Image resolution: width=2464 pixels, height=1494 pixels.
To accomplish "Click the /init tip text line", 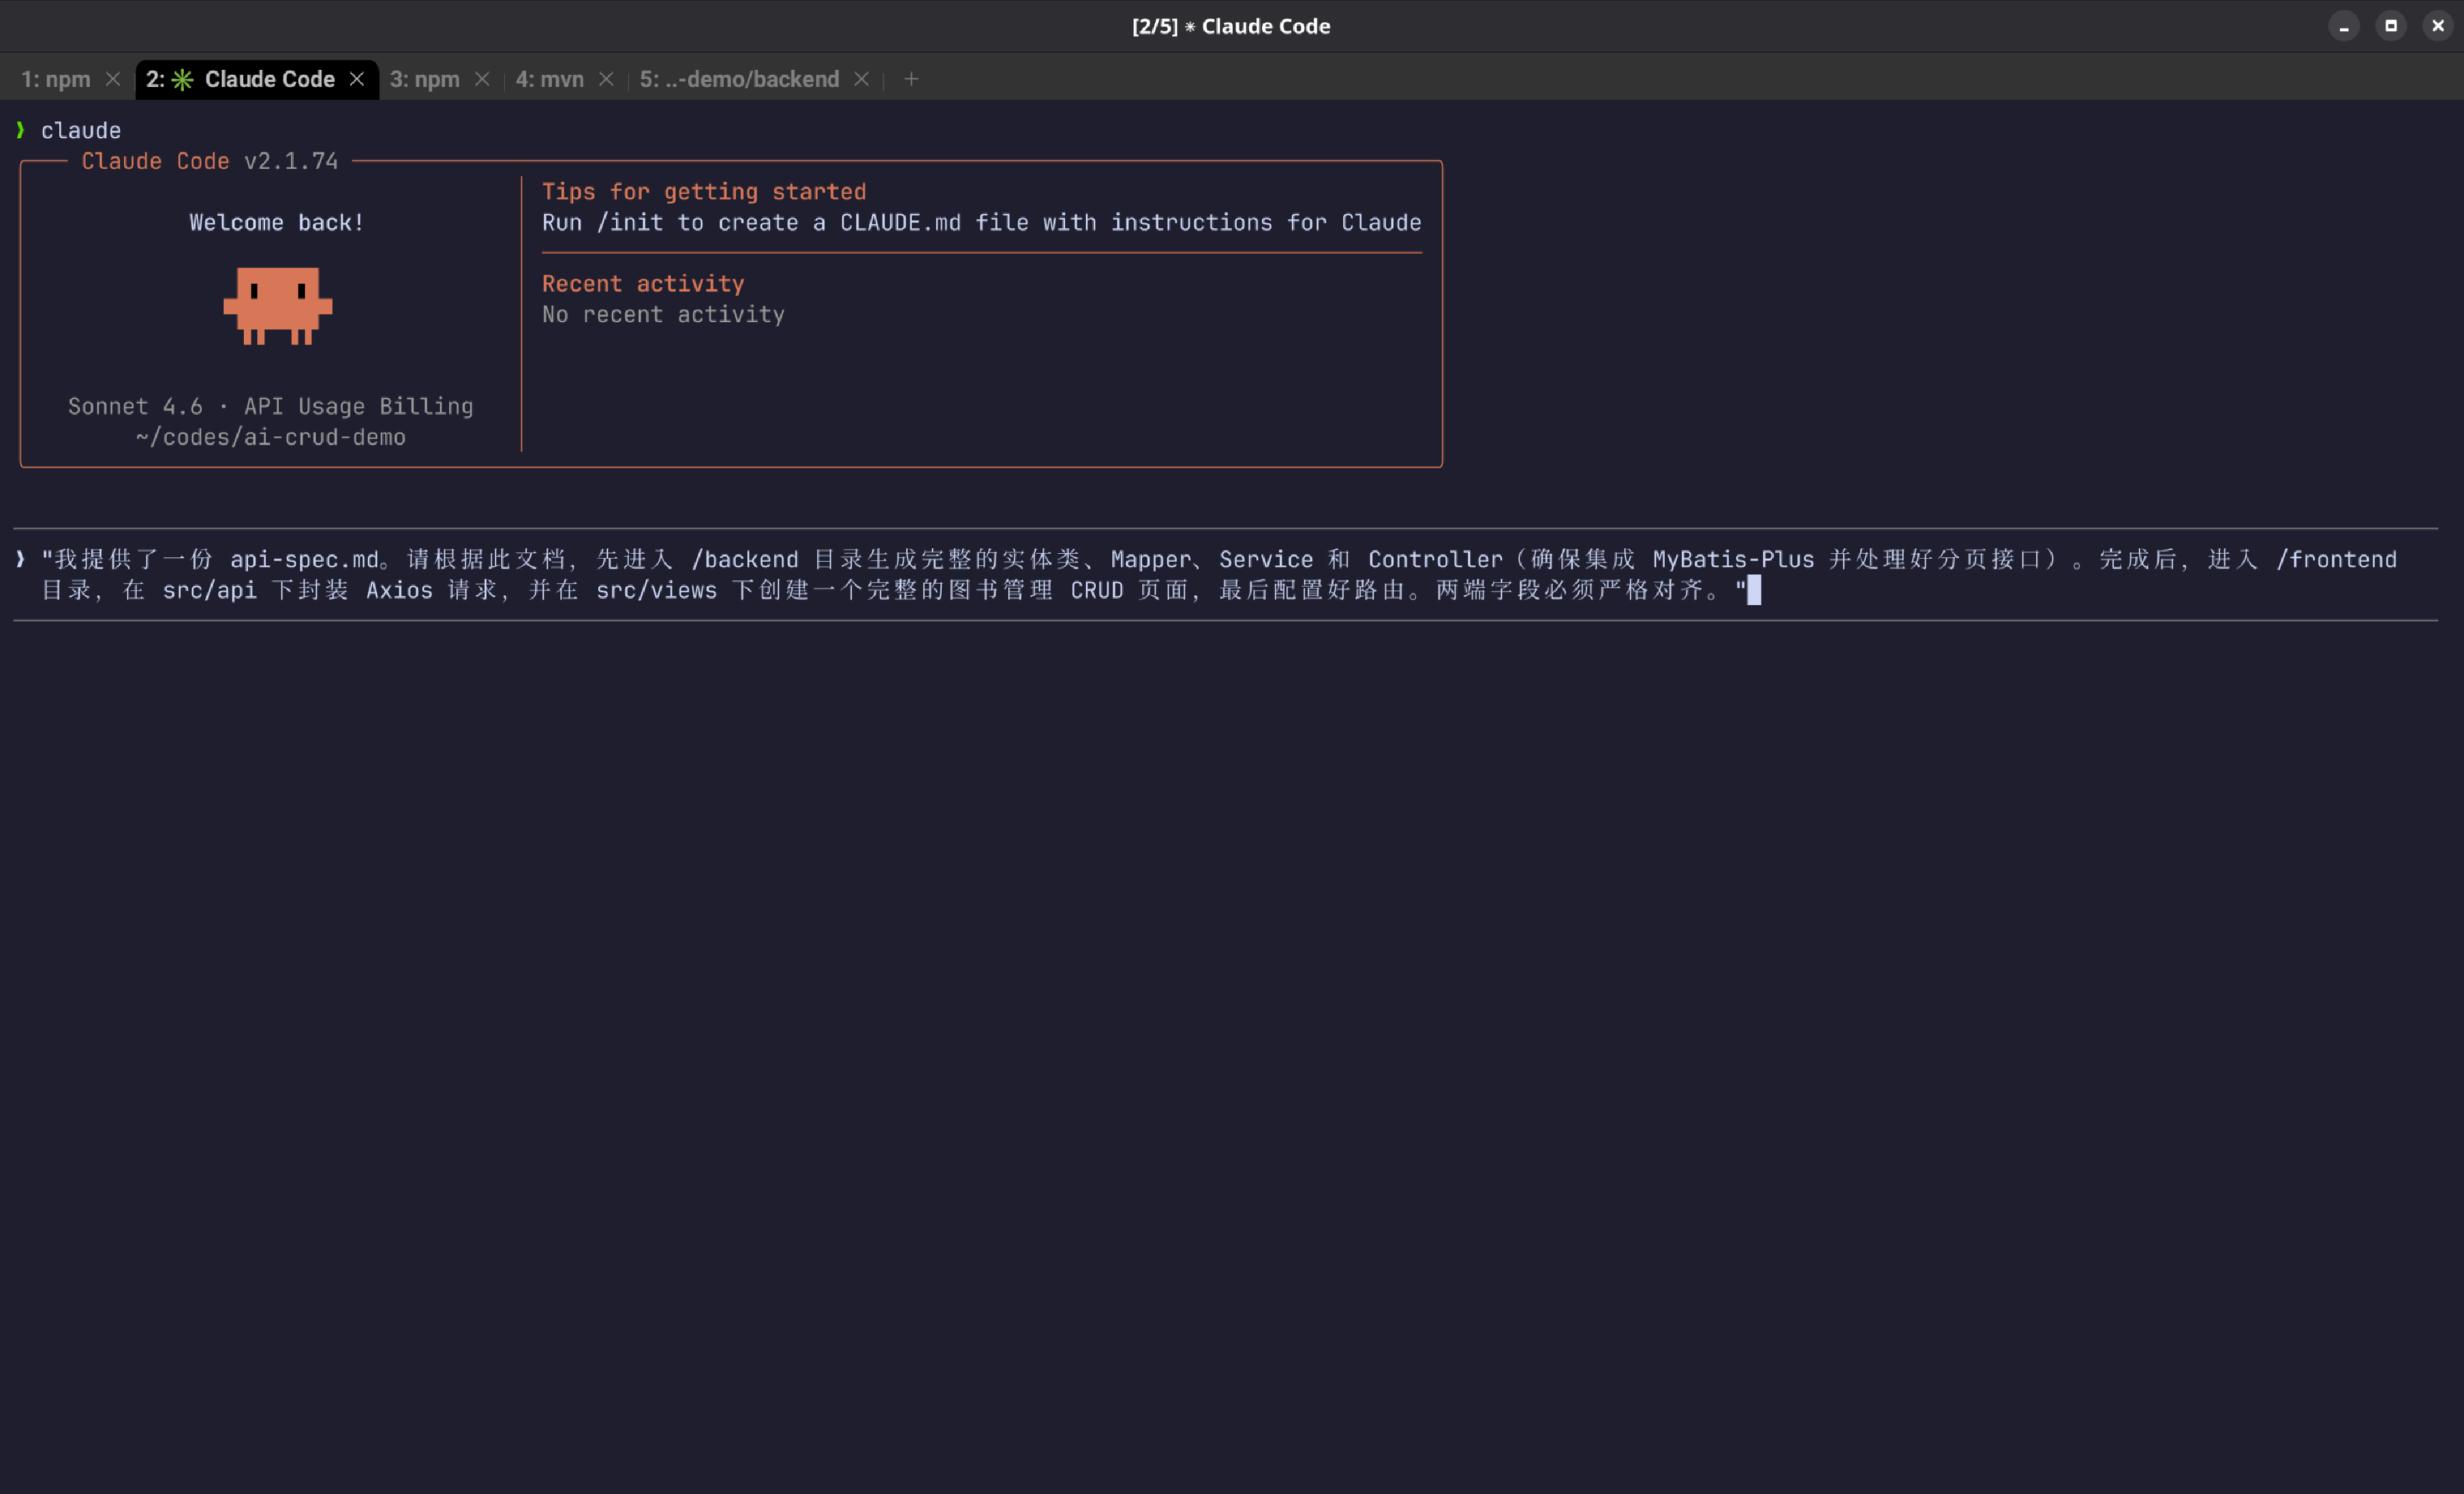I will tap(981, 222).
